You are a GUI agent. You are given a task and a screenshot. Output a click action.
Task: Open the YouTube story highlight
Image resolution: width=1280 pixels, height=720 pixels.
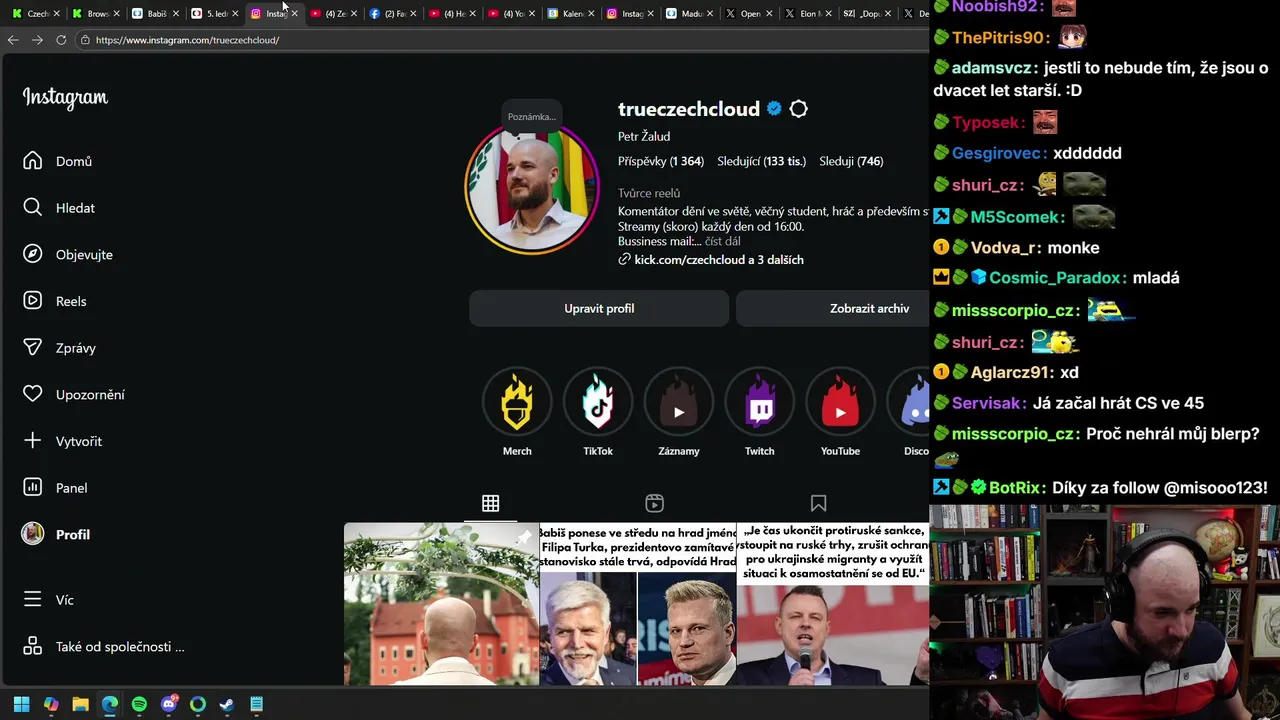[x=840, y=402]
